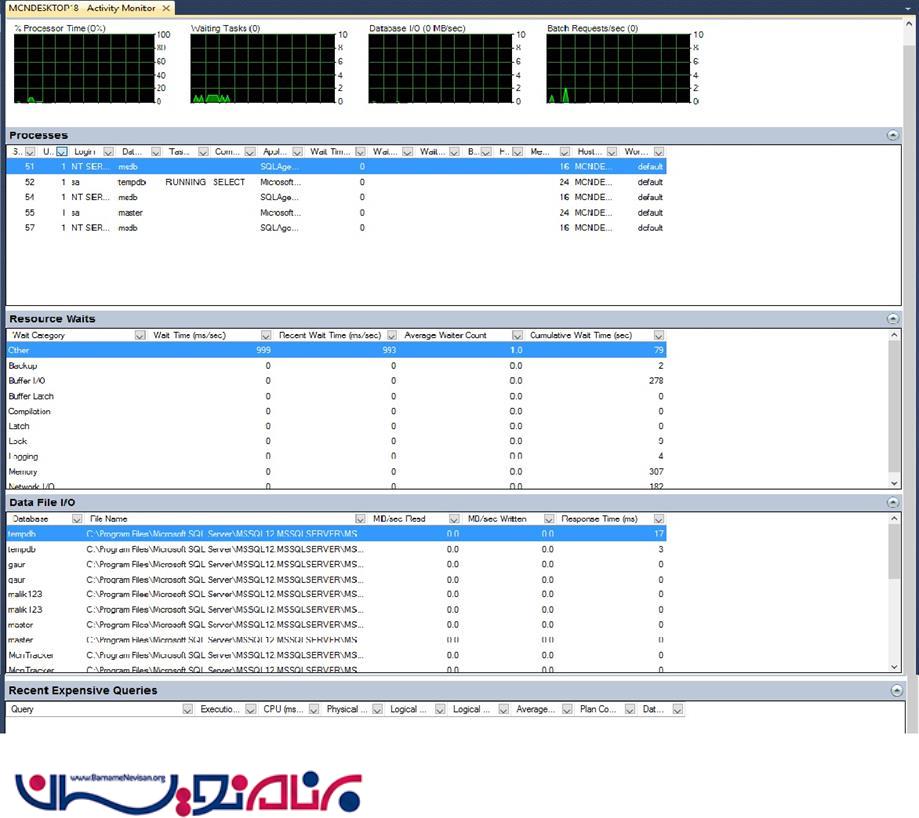Open the File Name column filter dropdown
919x818 pixels.
pos(360,519)
